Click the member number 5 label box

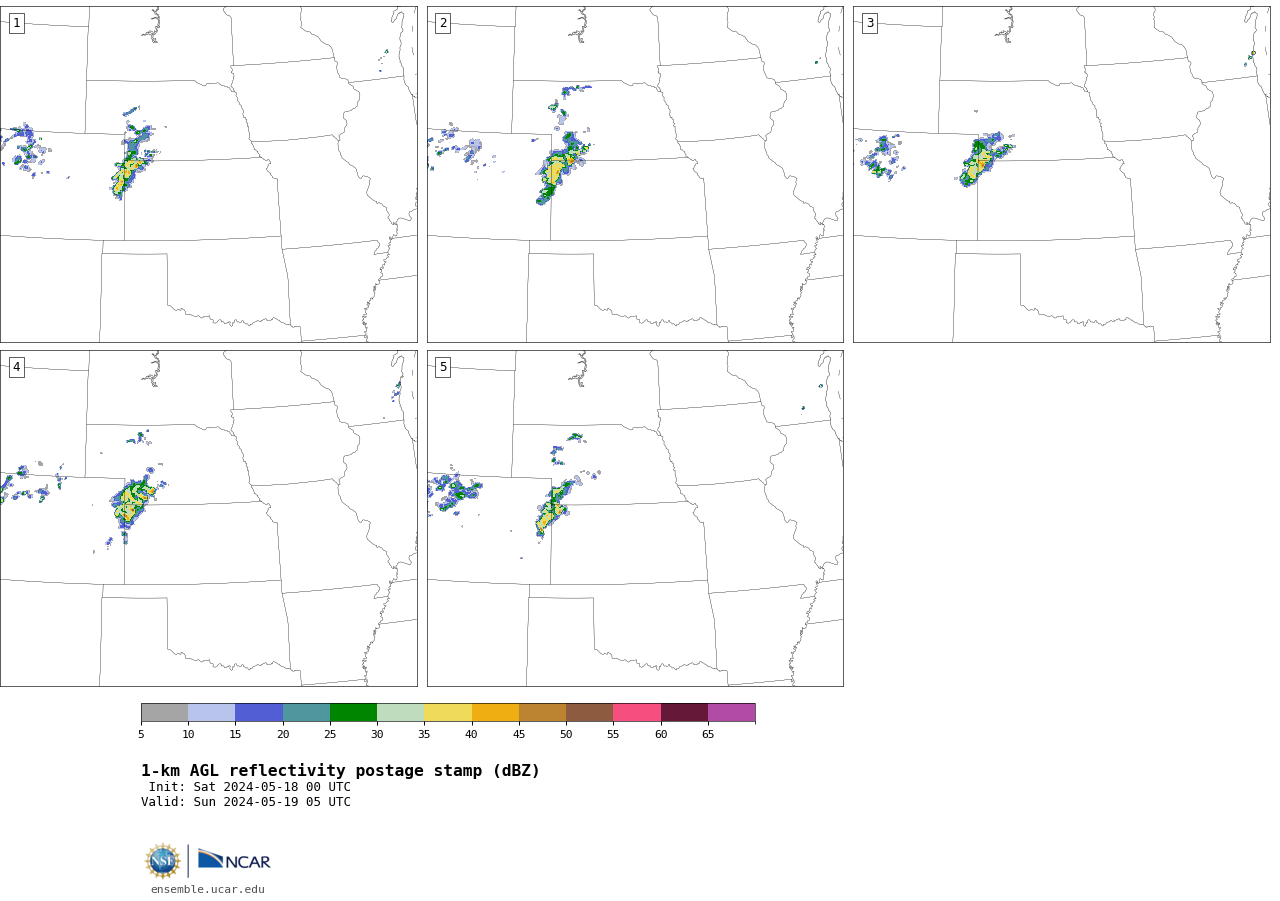click(x=443, y=367)
